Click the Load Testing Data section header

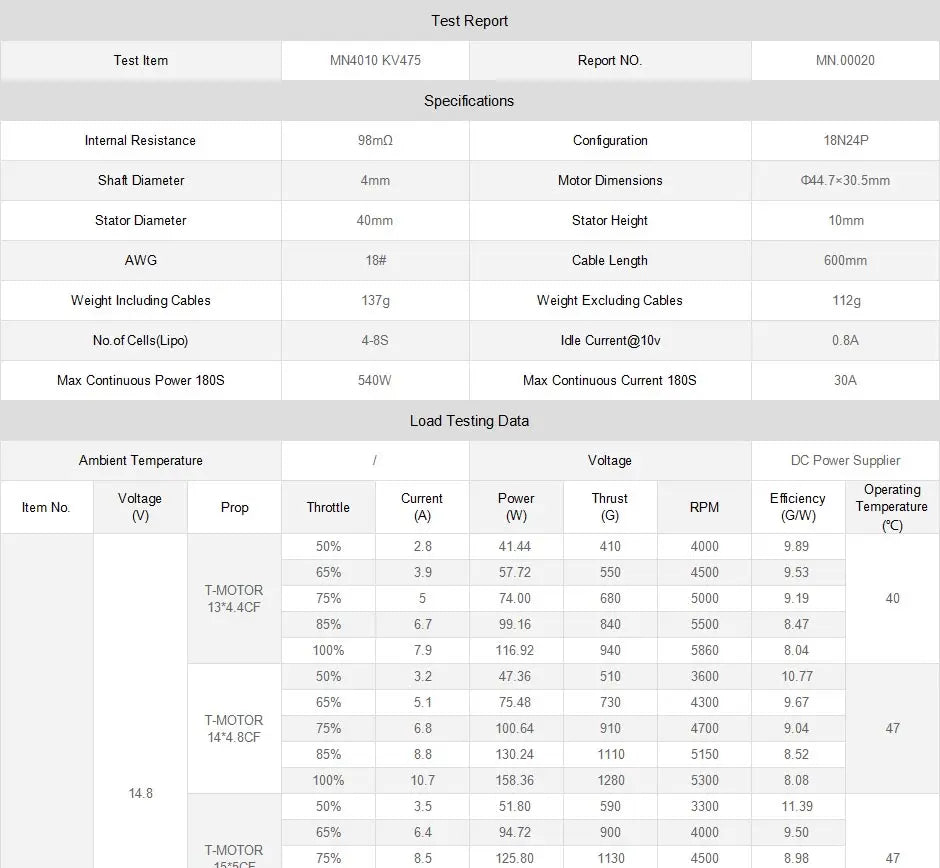pyautogui.click(x=469, y=421)
